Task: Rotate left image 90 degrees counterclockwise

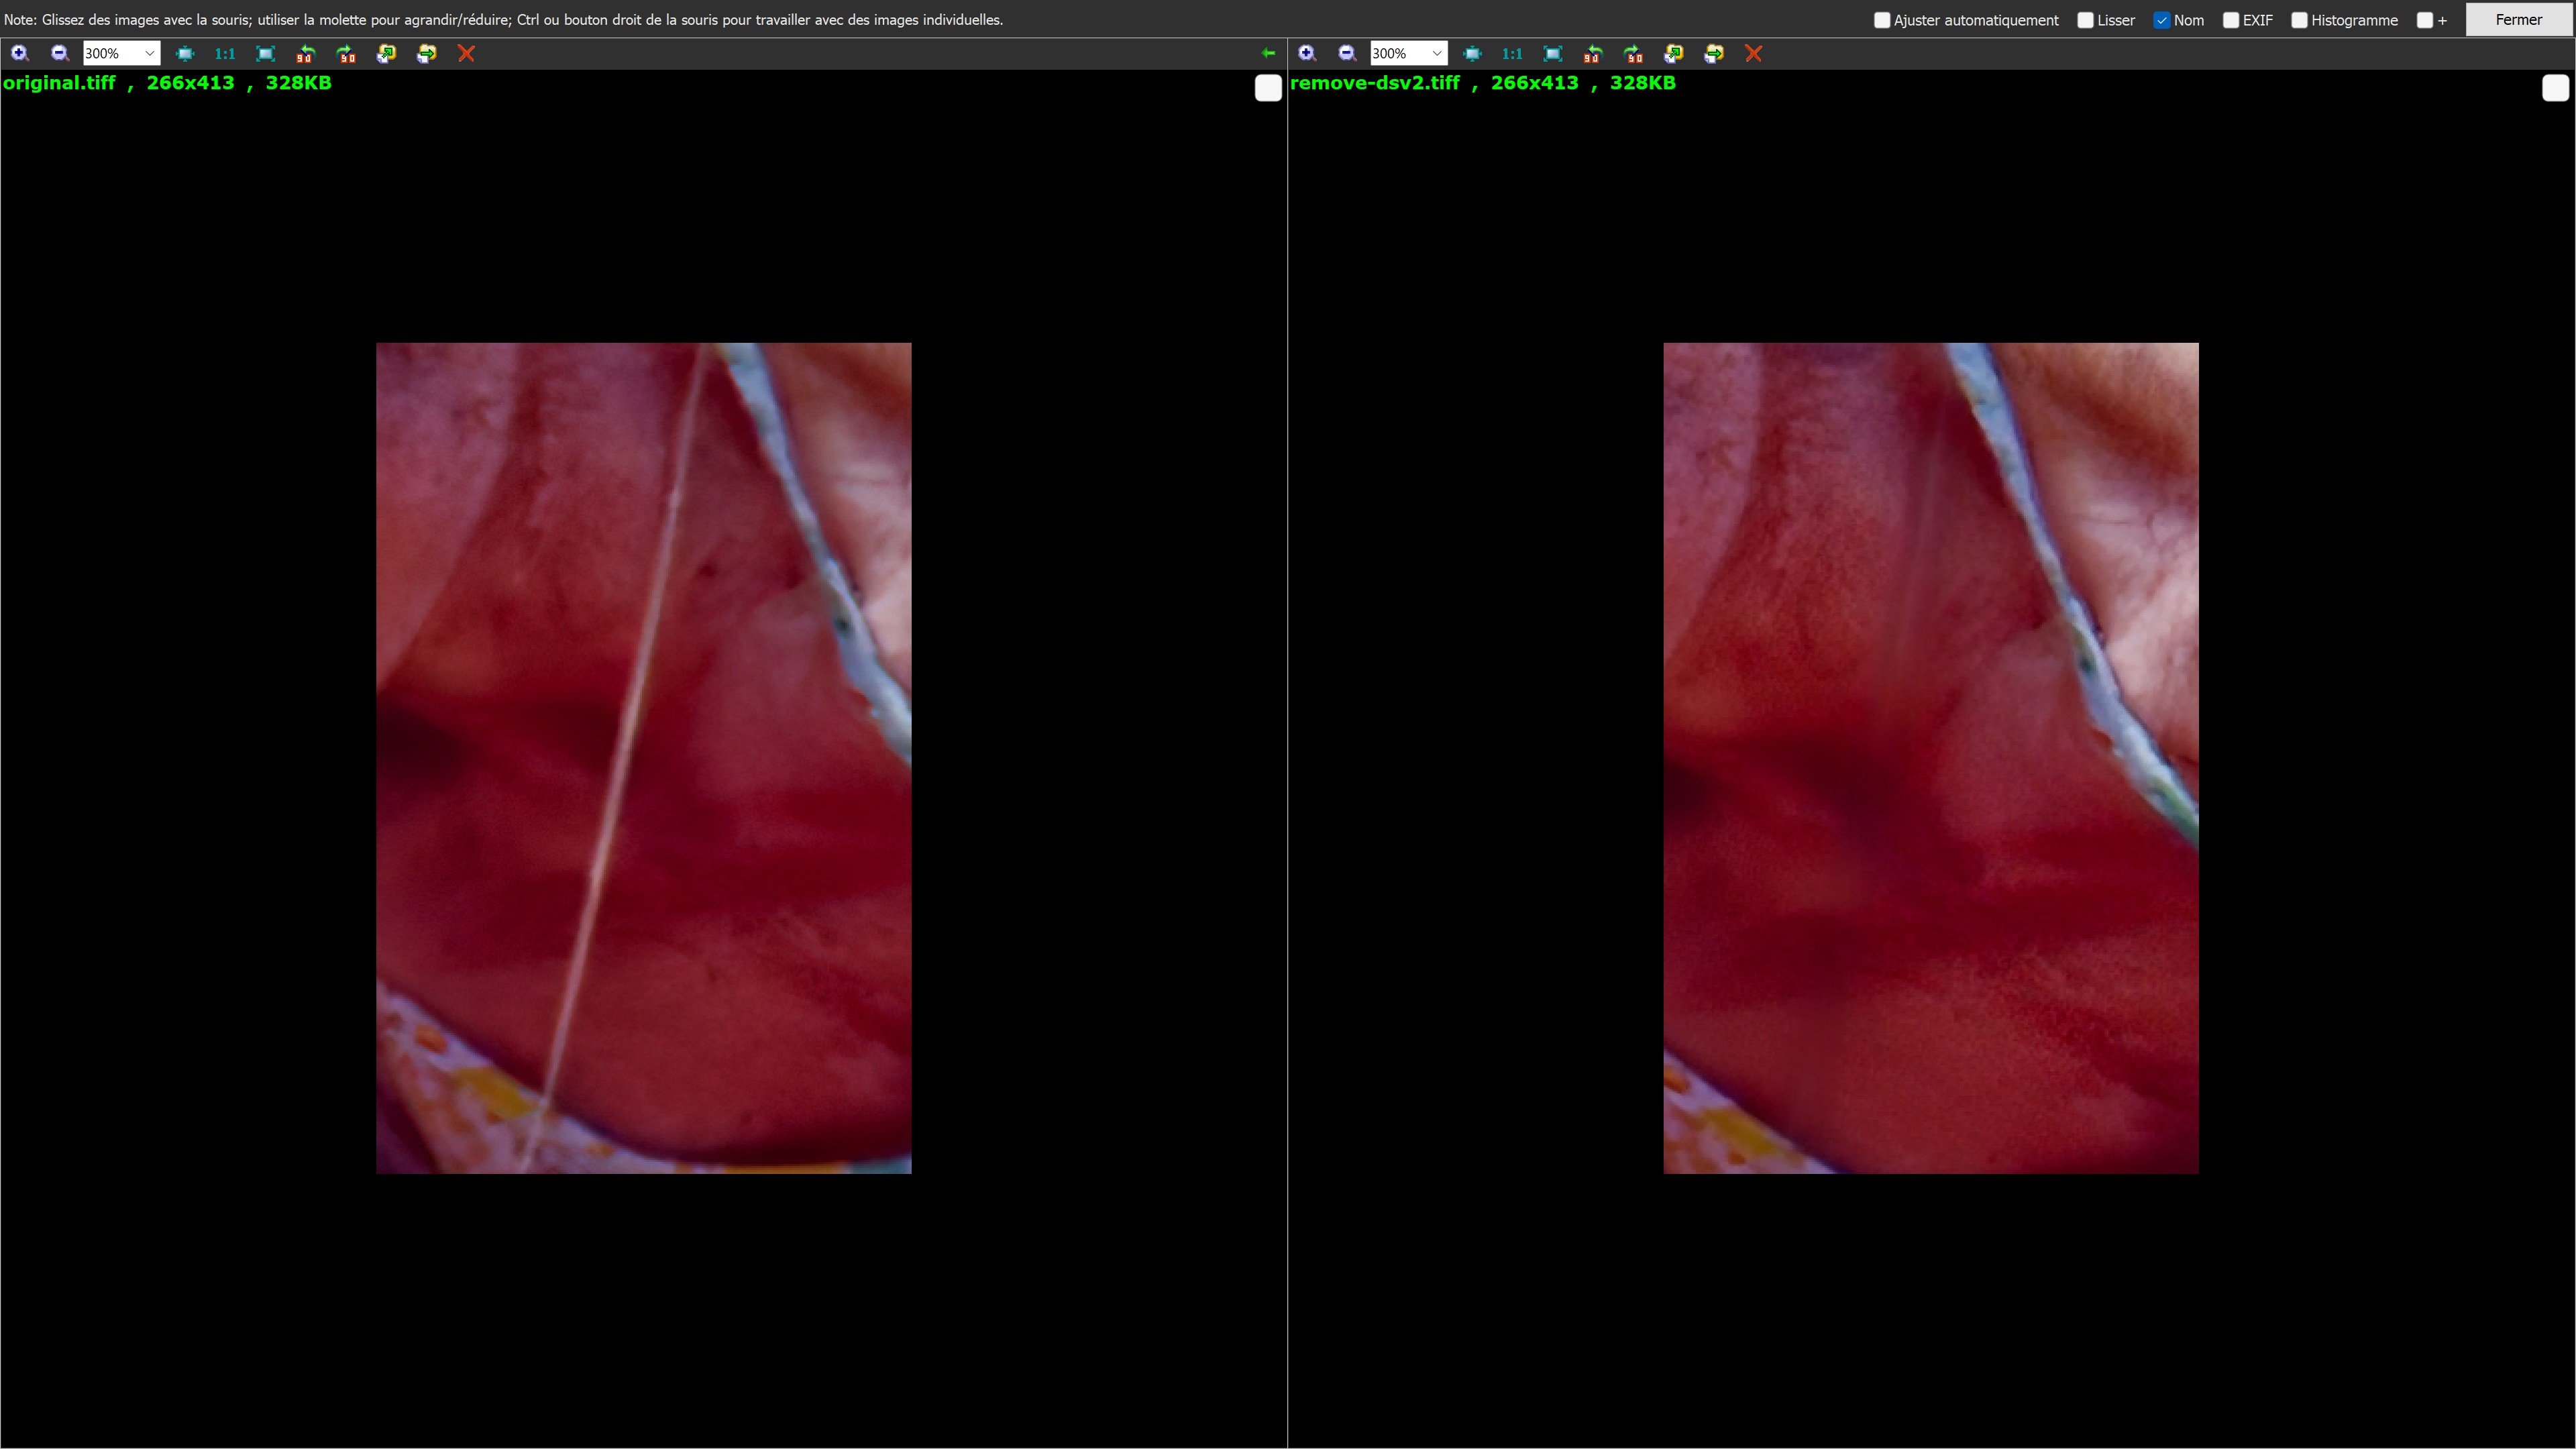Action: pos(305,53)
